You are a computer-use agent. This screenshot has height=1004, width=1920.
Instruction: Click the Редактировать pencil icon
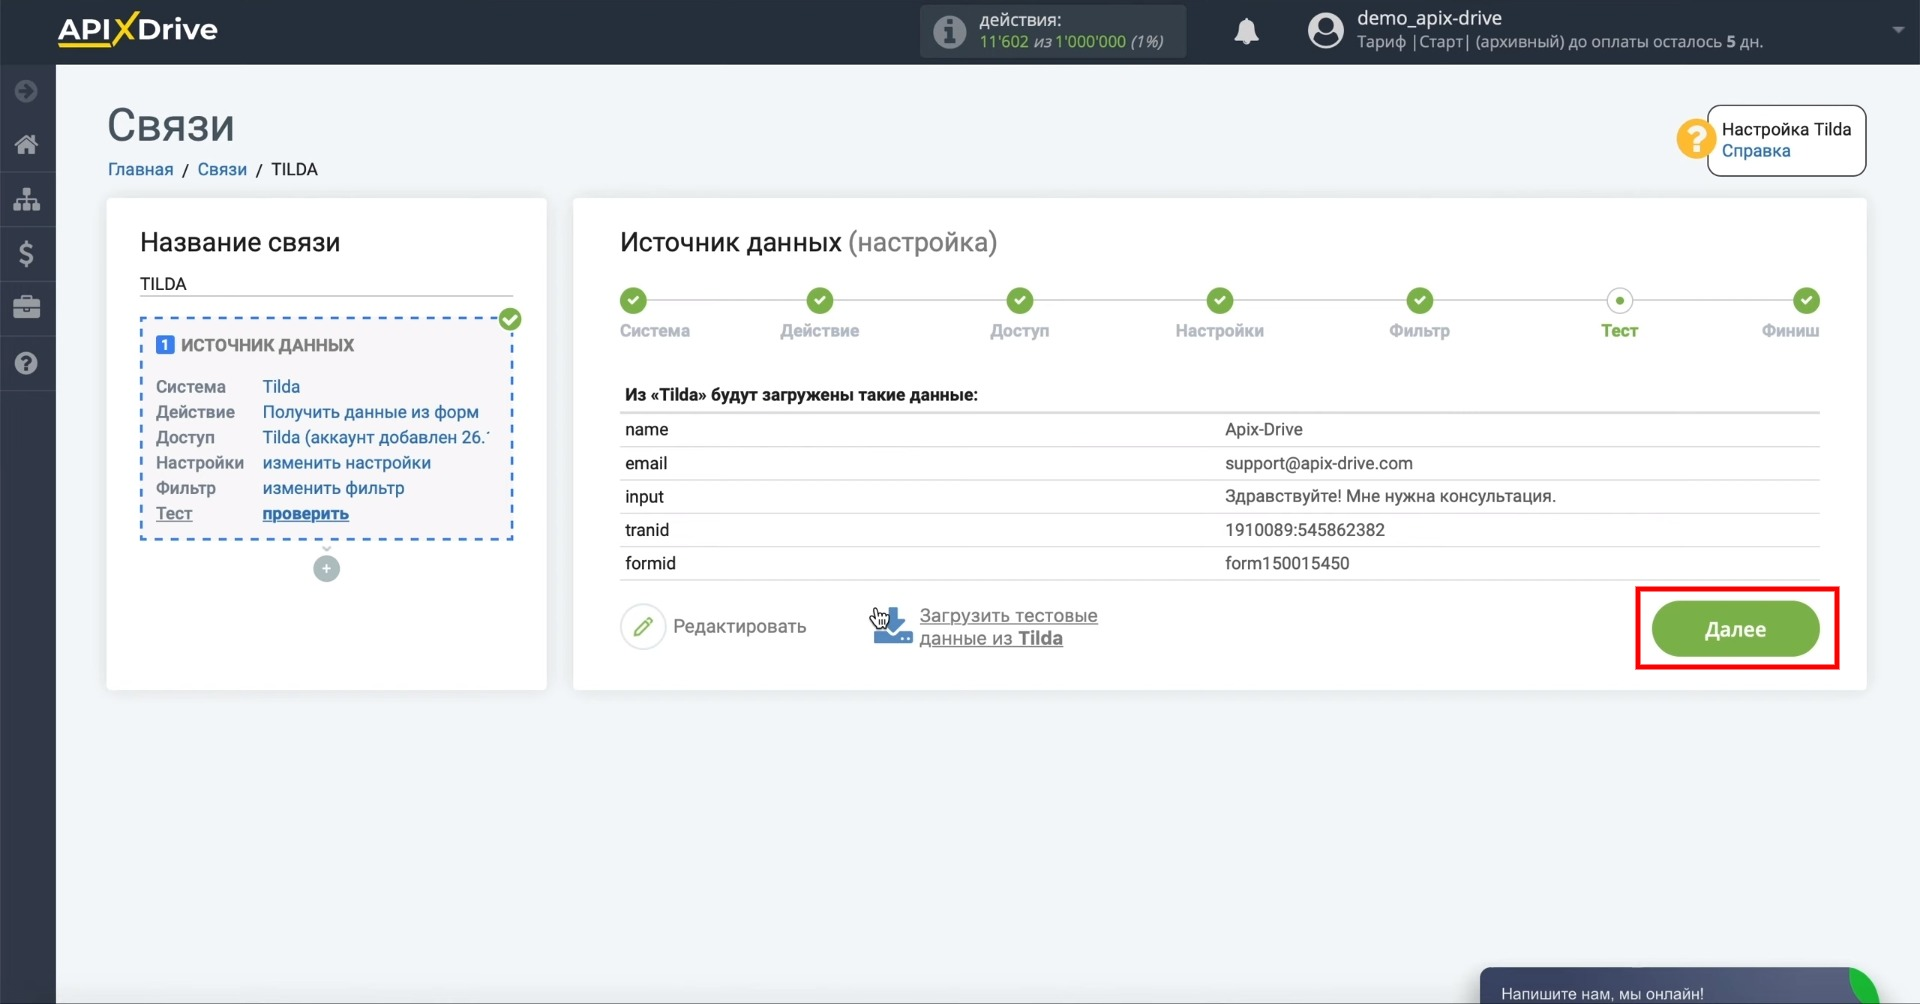point(643,627)
